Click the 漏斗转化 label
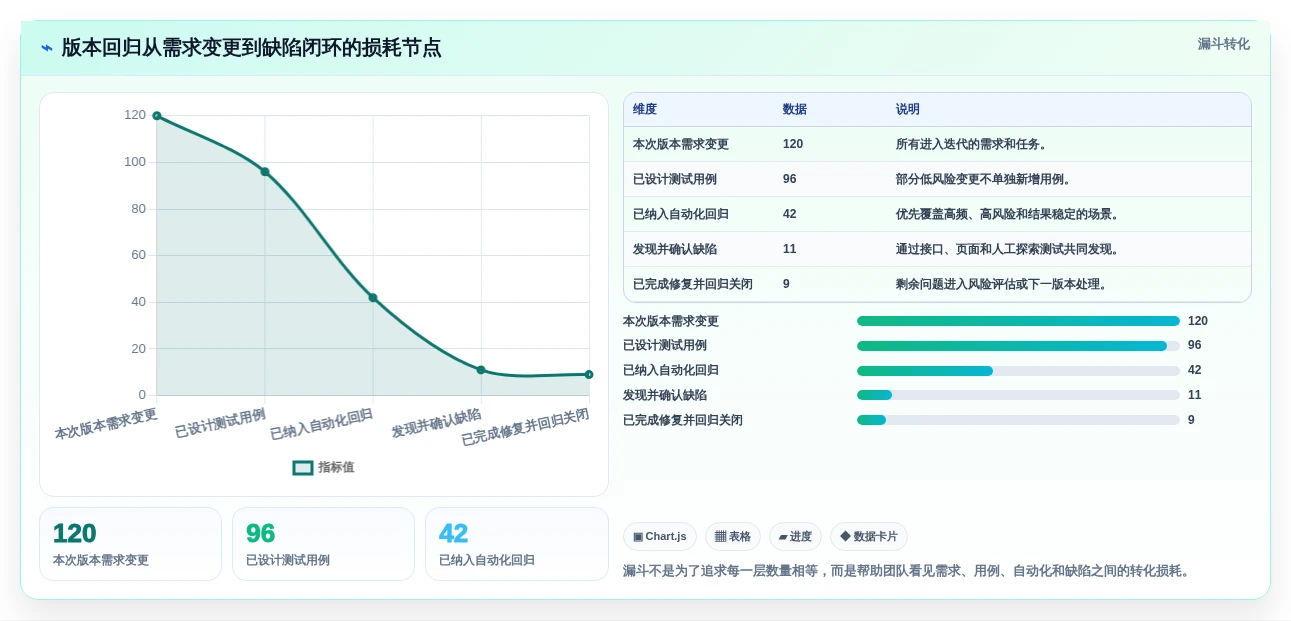 (x=1224, y=44)
